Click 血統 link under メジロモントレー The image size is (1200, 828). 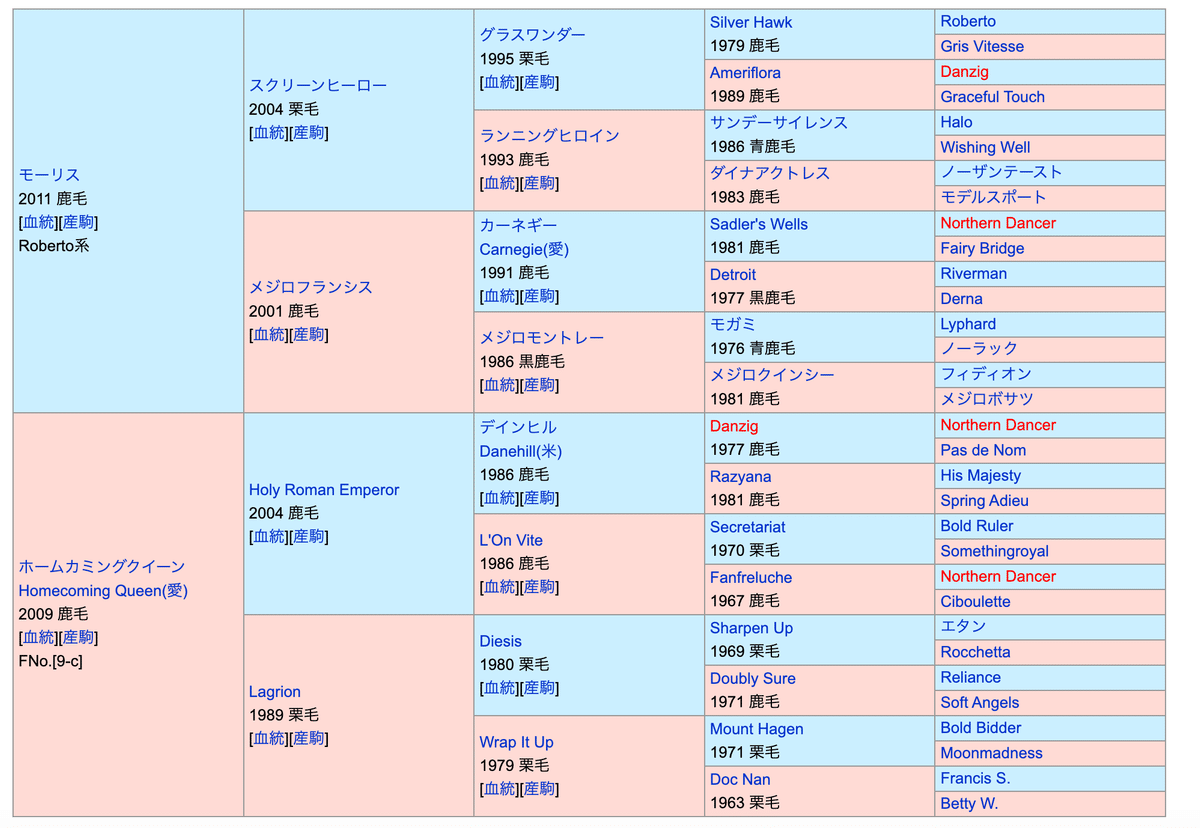tap(500, 385)
